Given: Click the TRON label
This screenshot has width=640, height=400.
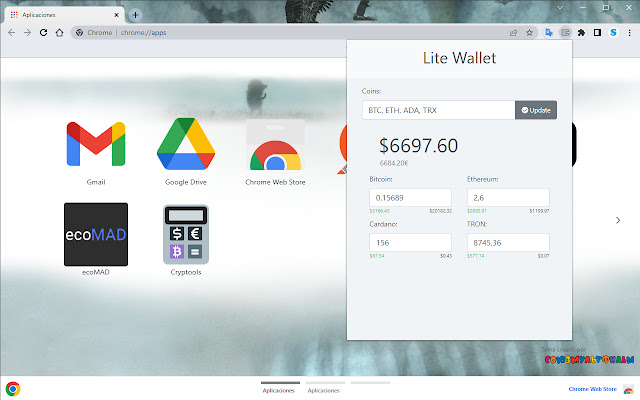Looking at the screenshot, I should coord(477,224).
